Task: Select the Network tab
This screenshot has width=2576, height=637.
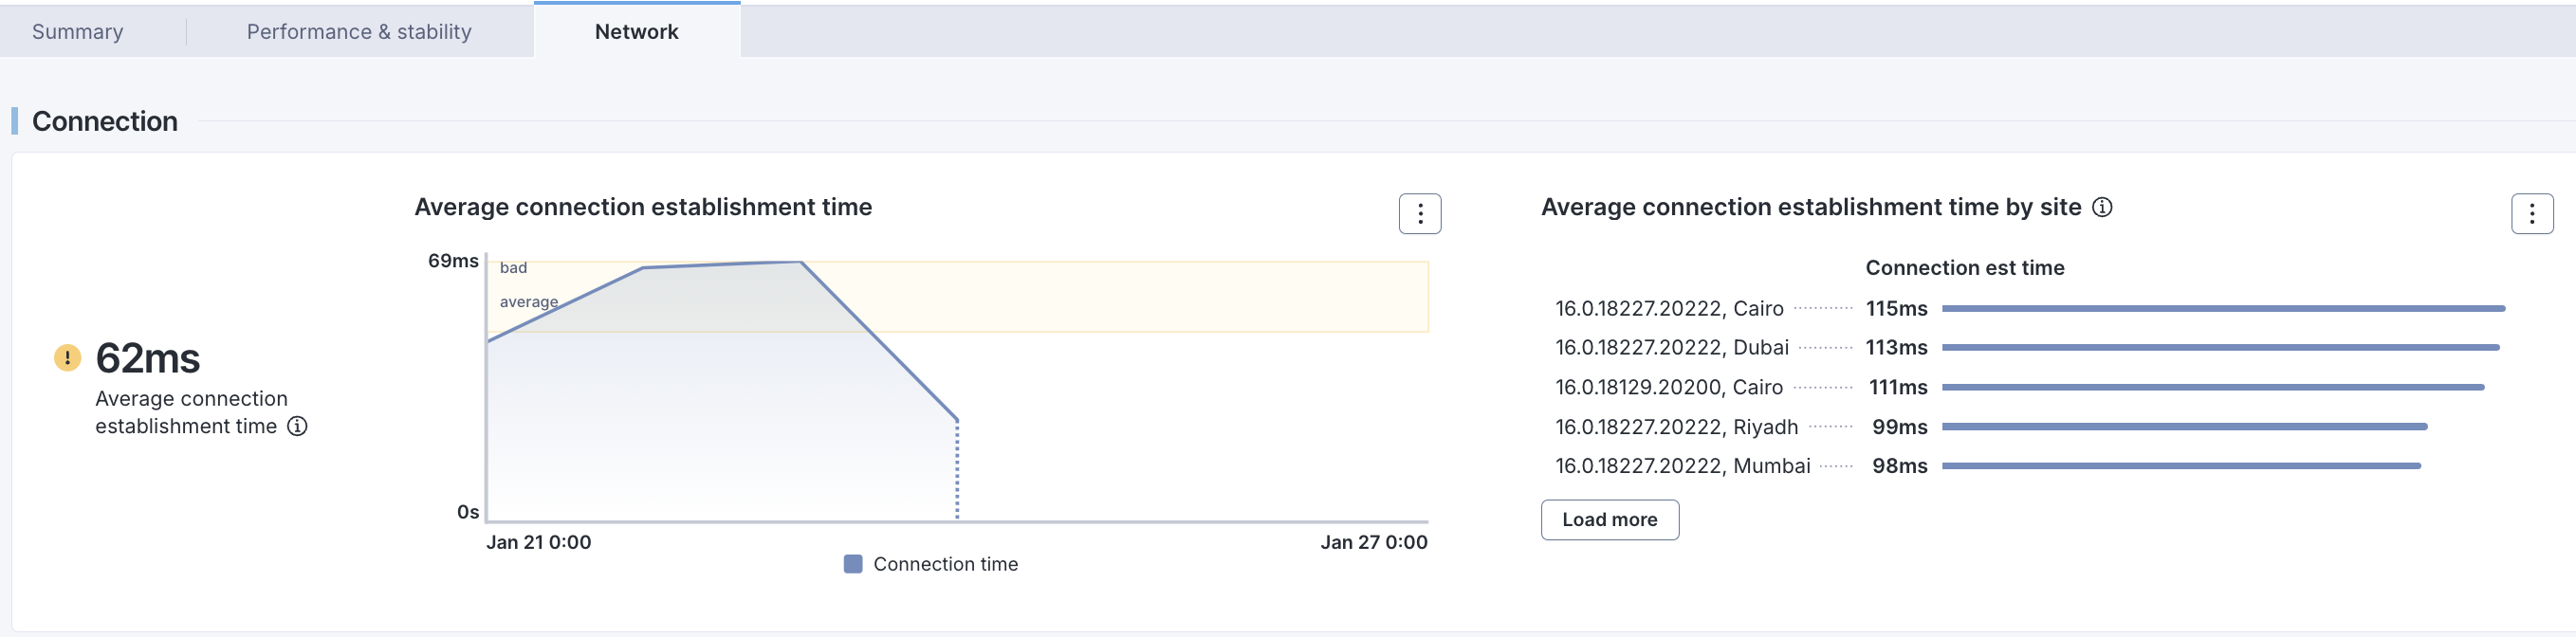Action: click(x=636, y=32)
